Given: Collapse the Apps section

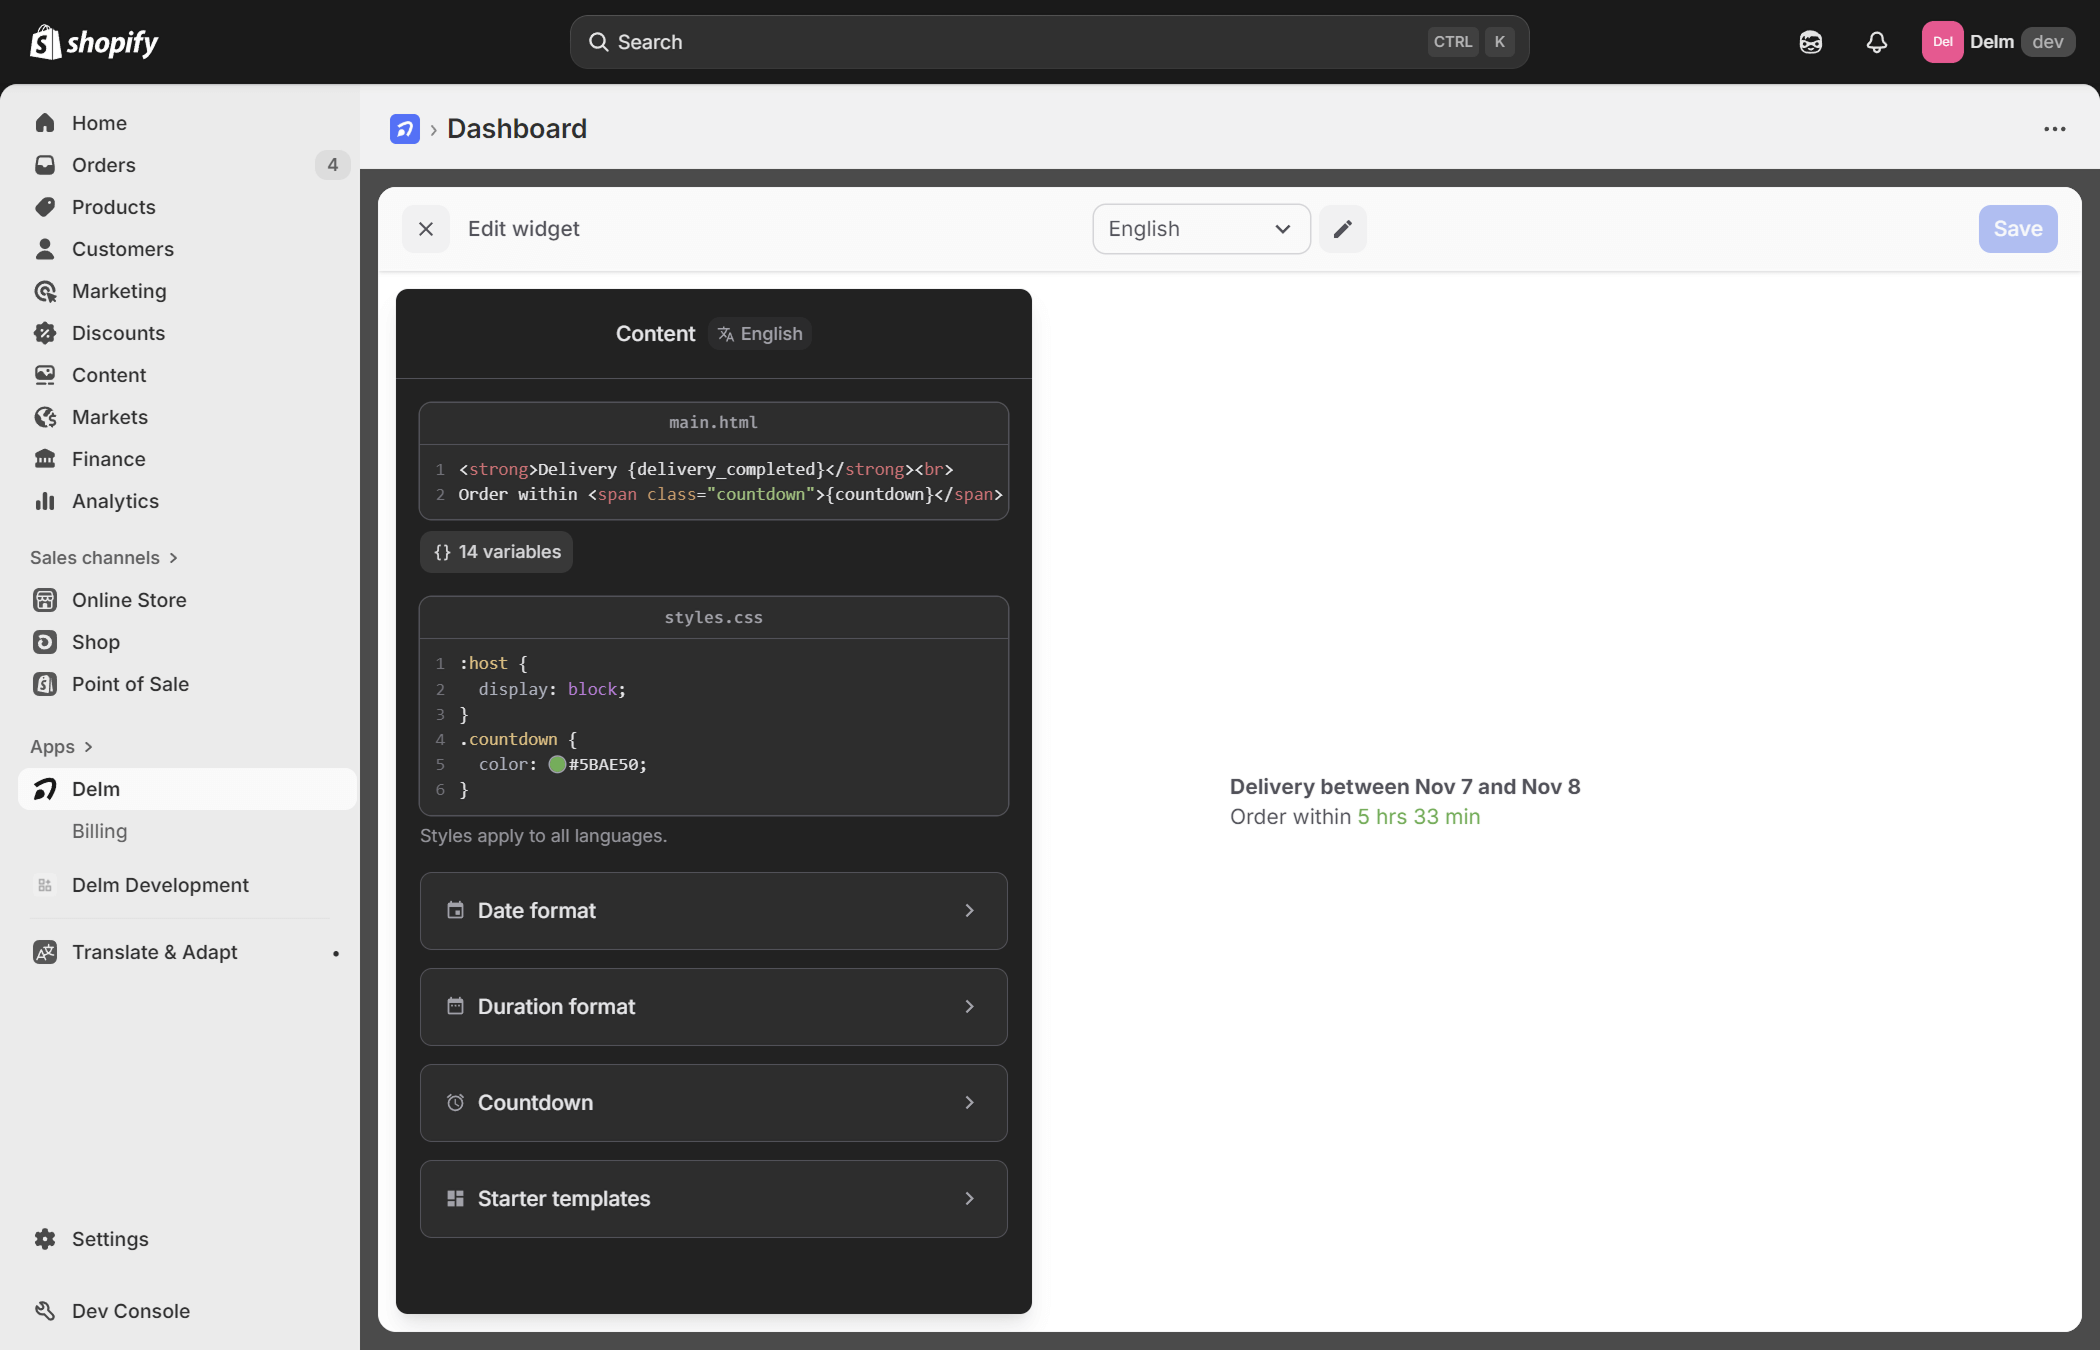Looking at the screenshot, I should tap(62, 746).
